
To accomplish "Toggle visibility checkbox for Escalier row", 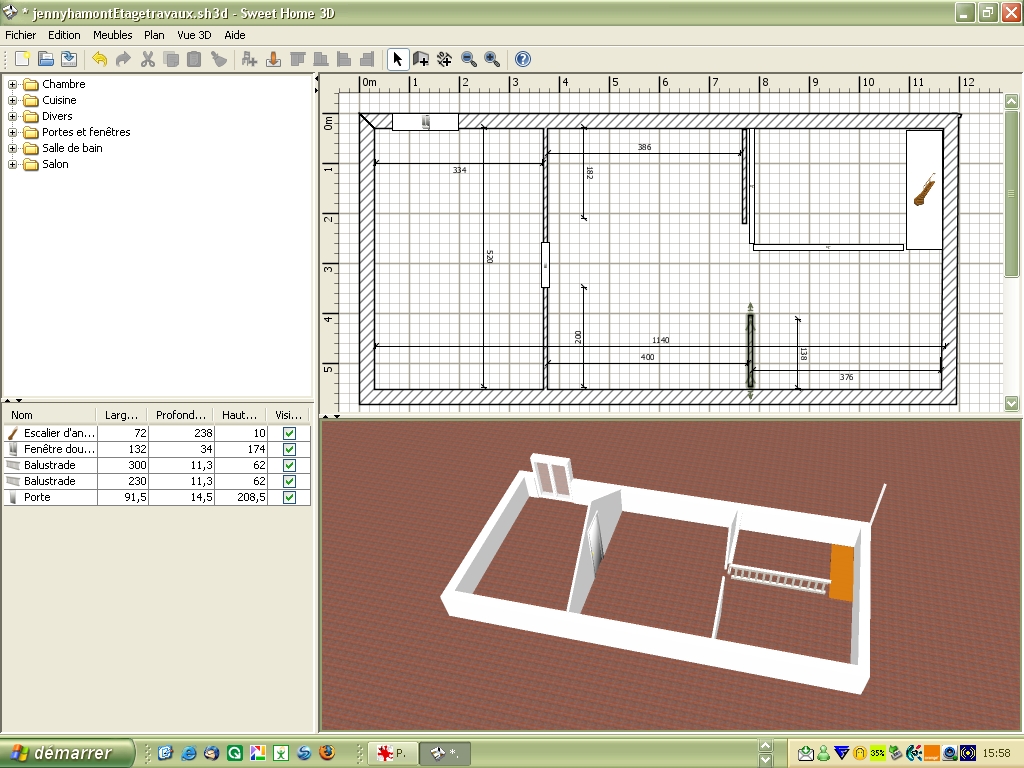I will tap(289, 433).
